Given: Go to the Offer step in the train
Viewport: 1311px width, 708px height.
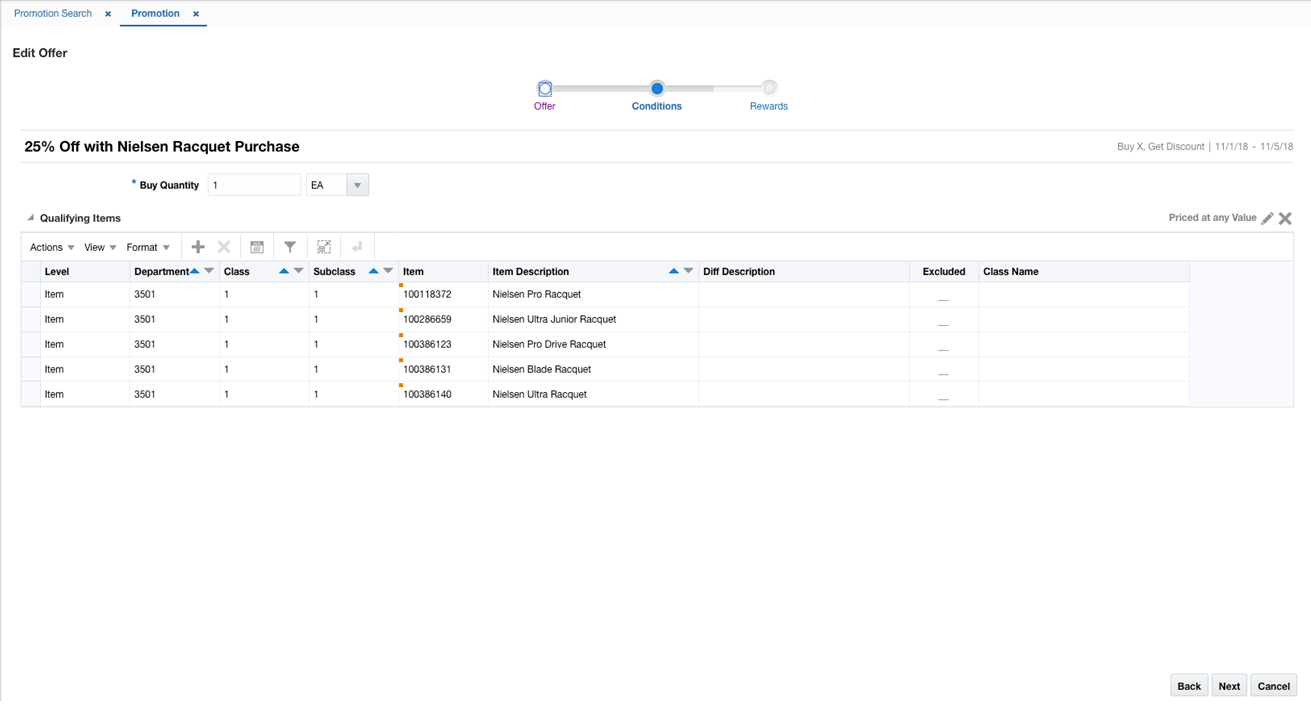Looking at the screenshot, I should coord(545,89).
